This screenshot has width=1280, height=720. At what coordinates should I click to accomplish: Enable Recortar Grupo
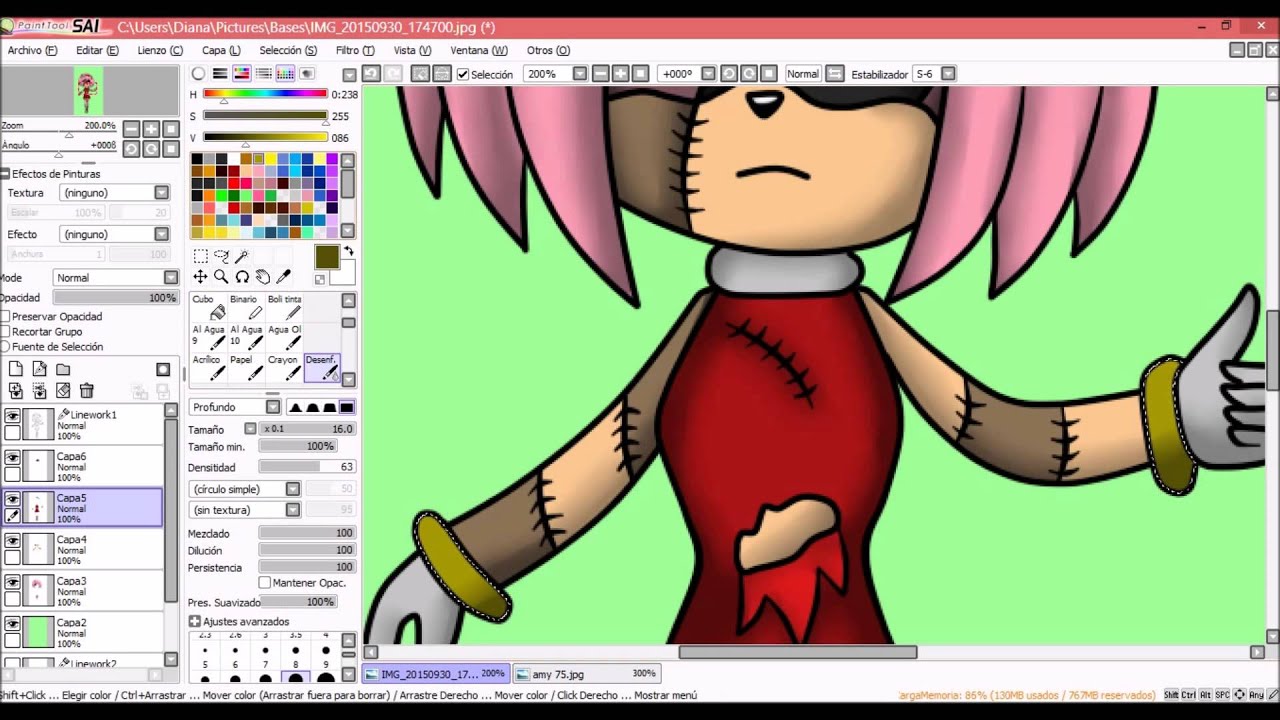click(x=5, y=332)
